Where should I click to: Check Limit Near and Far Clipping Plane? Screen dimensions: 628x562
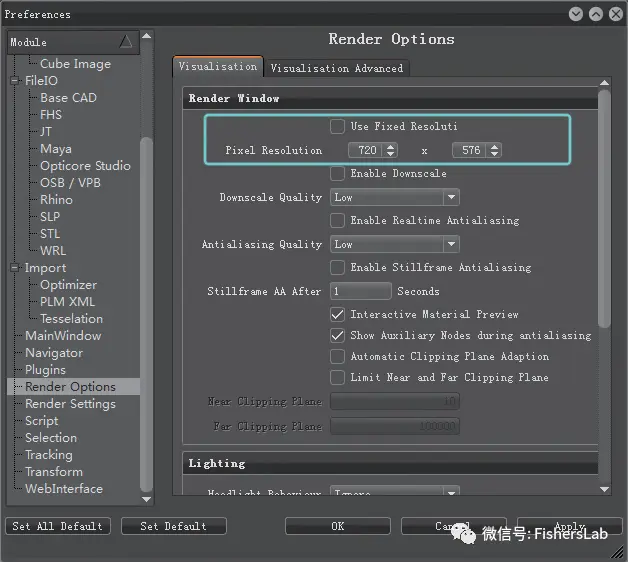coord(337,377)
